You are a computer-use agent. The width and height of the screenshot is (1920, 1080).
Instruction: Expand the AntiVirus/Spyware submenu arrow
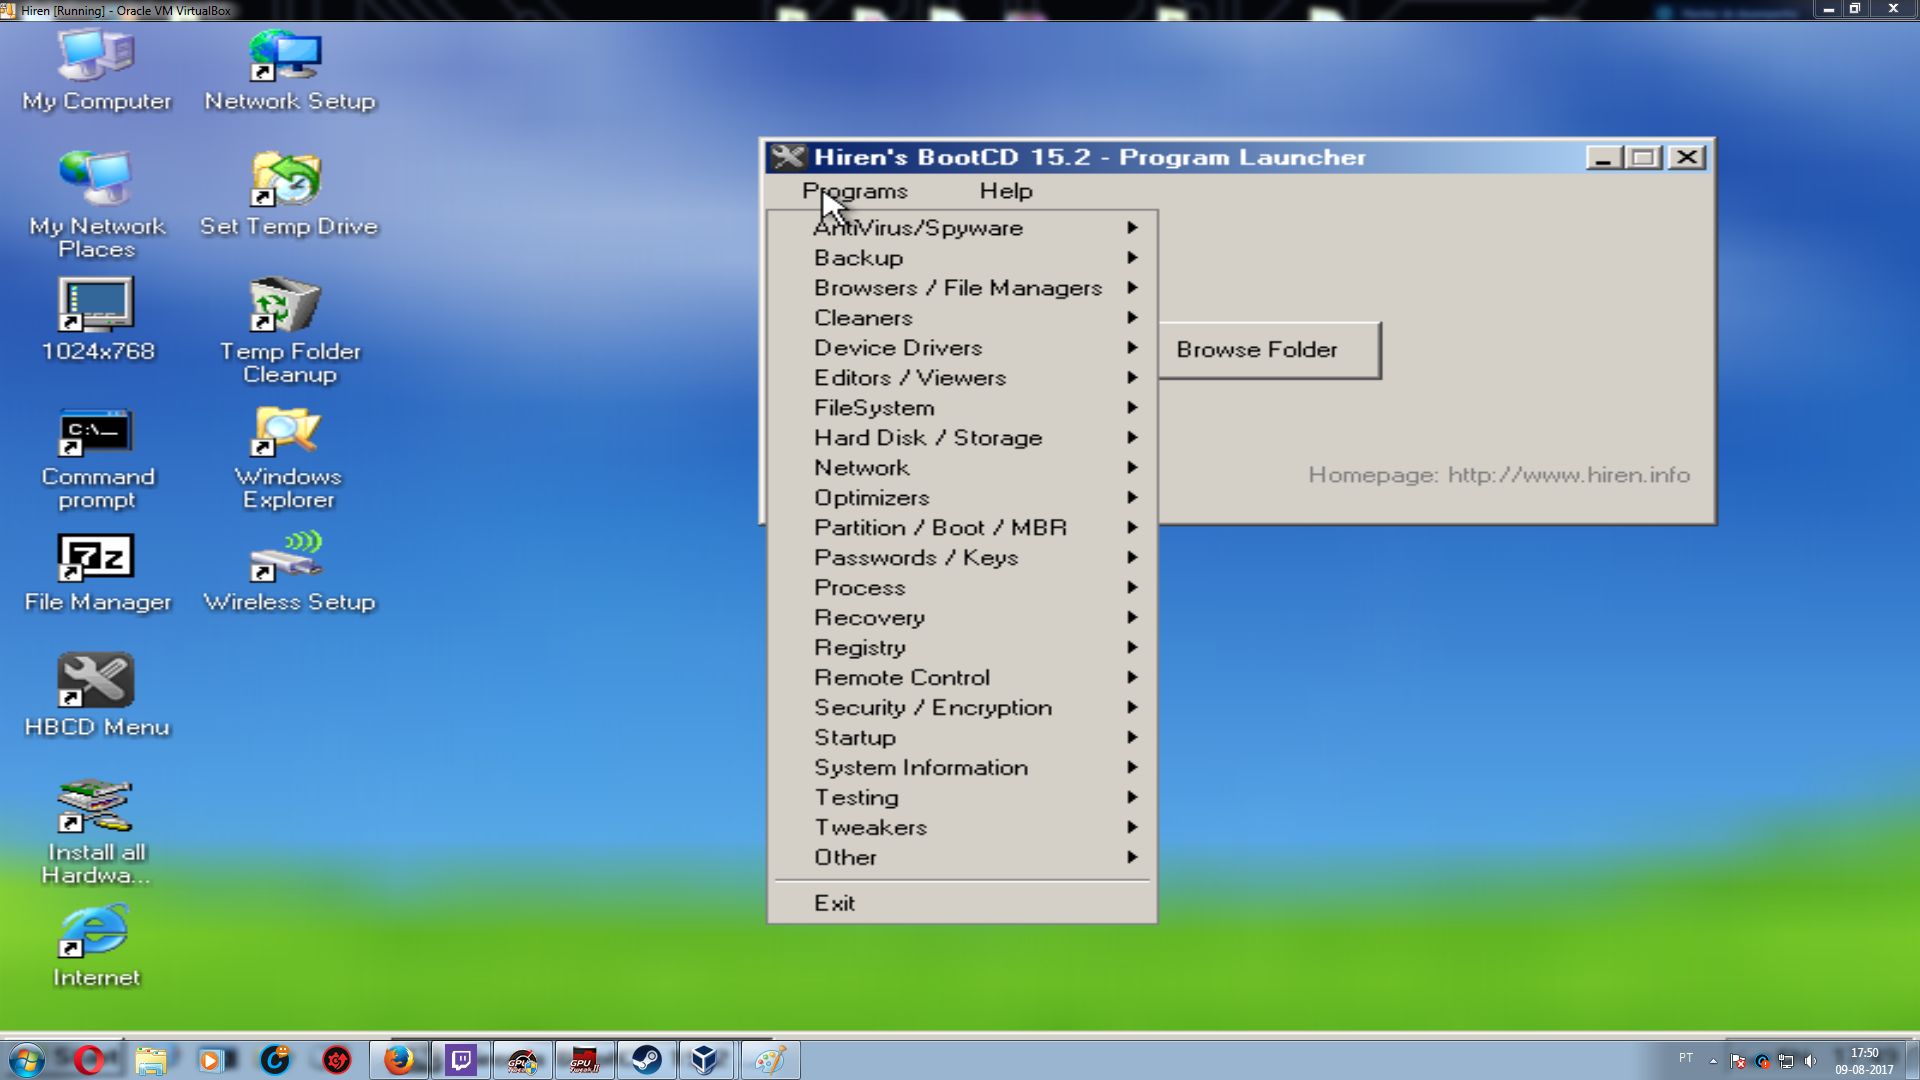pyautogui.click(x=1132, y=228)
